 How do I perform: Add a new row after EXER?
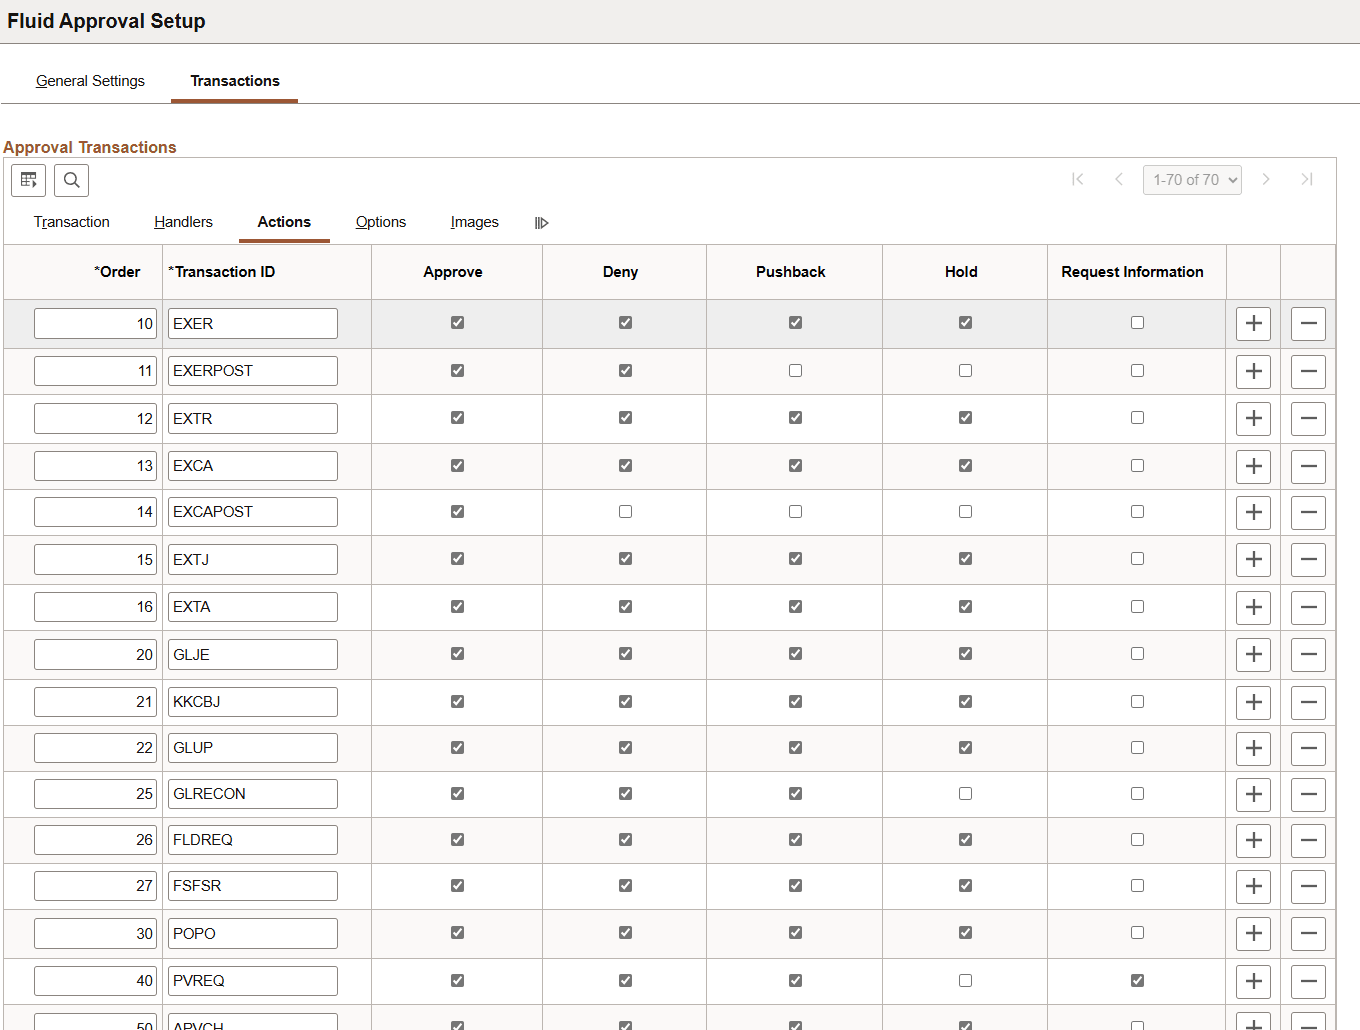(1253, 323)
